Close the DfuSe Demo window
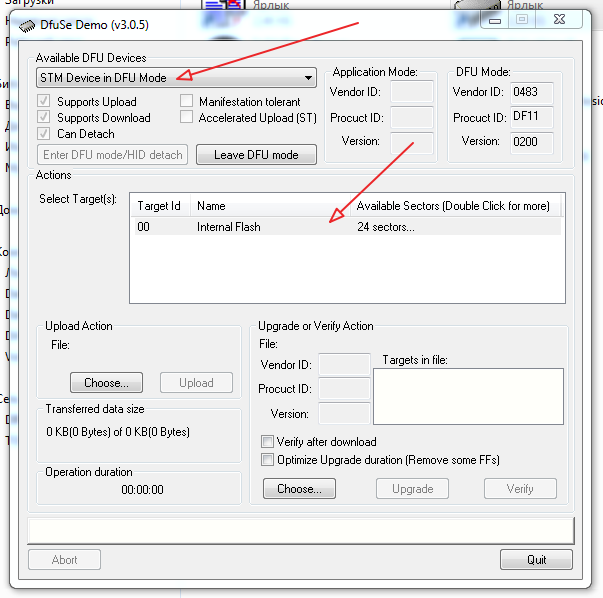603x598 pixels. click(559, 19)
